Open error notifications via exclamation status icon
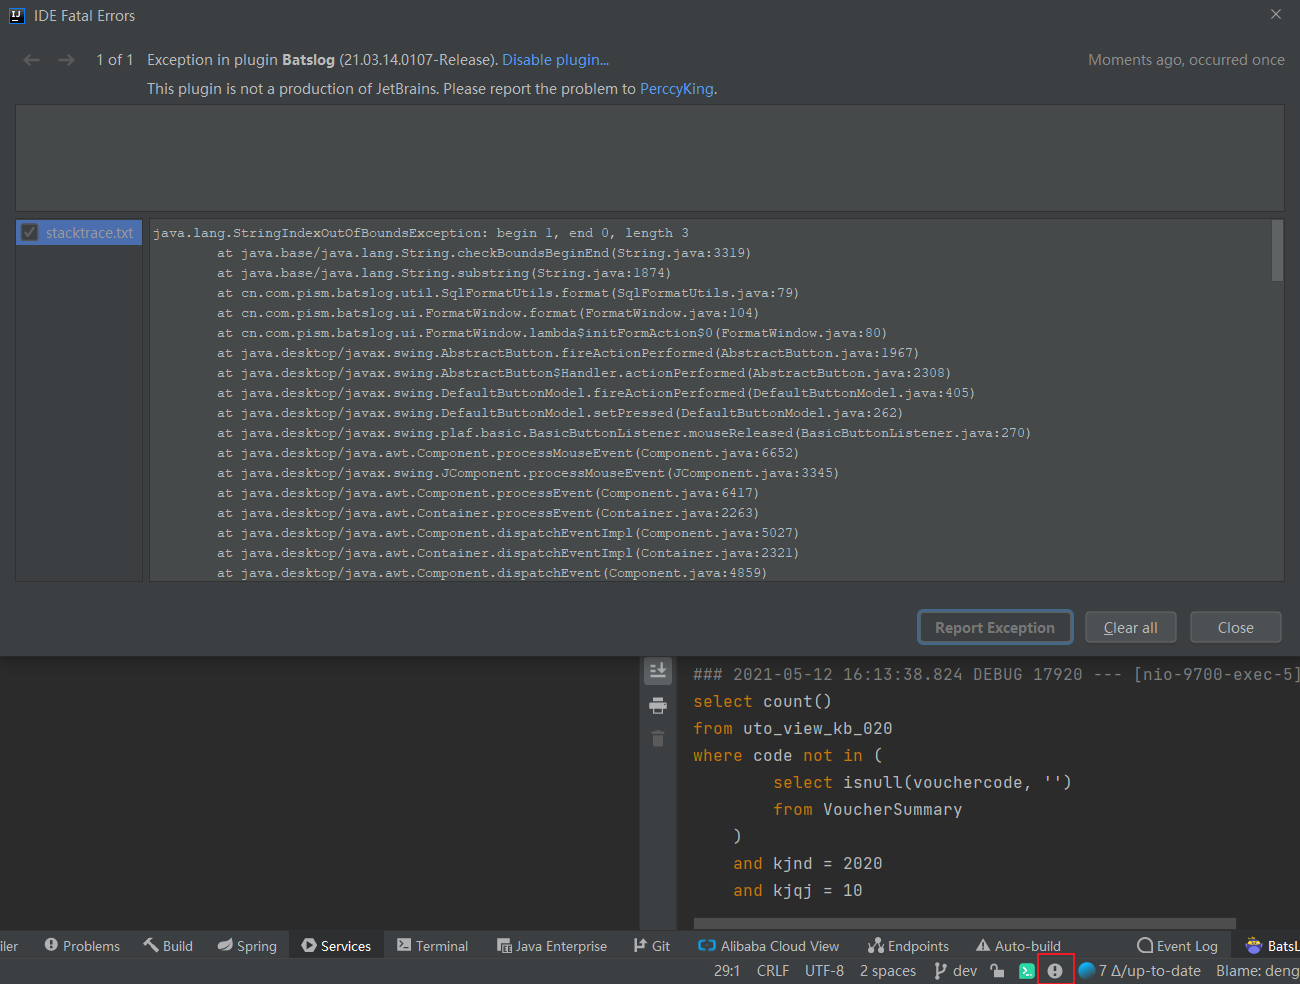Image resolution: width=1300 pixels, height=984 pixels. pyautogui.click(x=1056, y=970)
